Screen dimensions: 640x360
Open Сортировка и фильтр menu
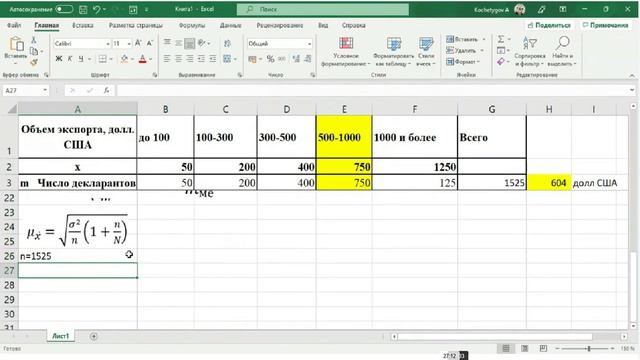click(x=530, y=51)
